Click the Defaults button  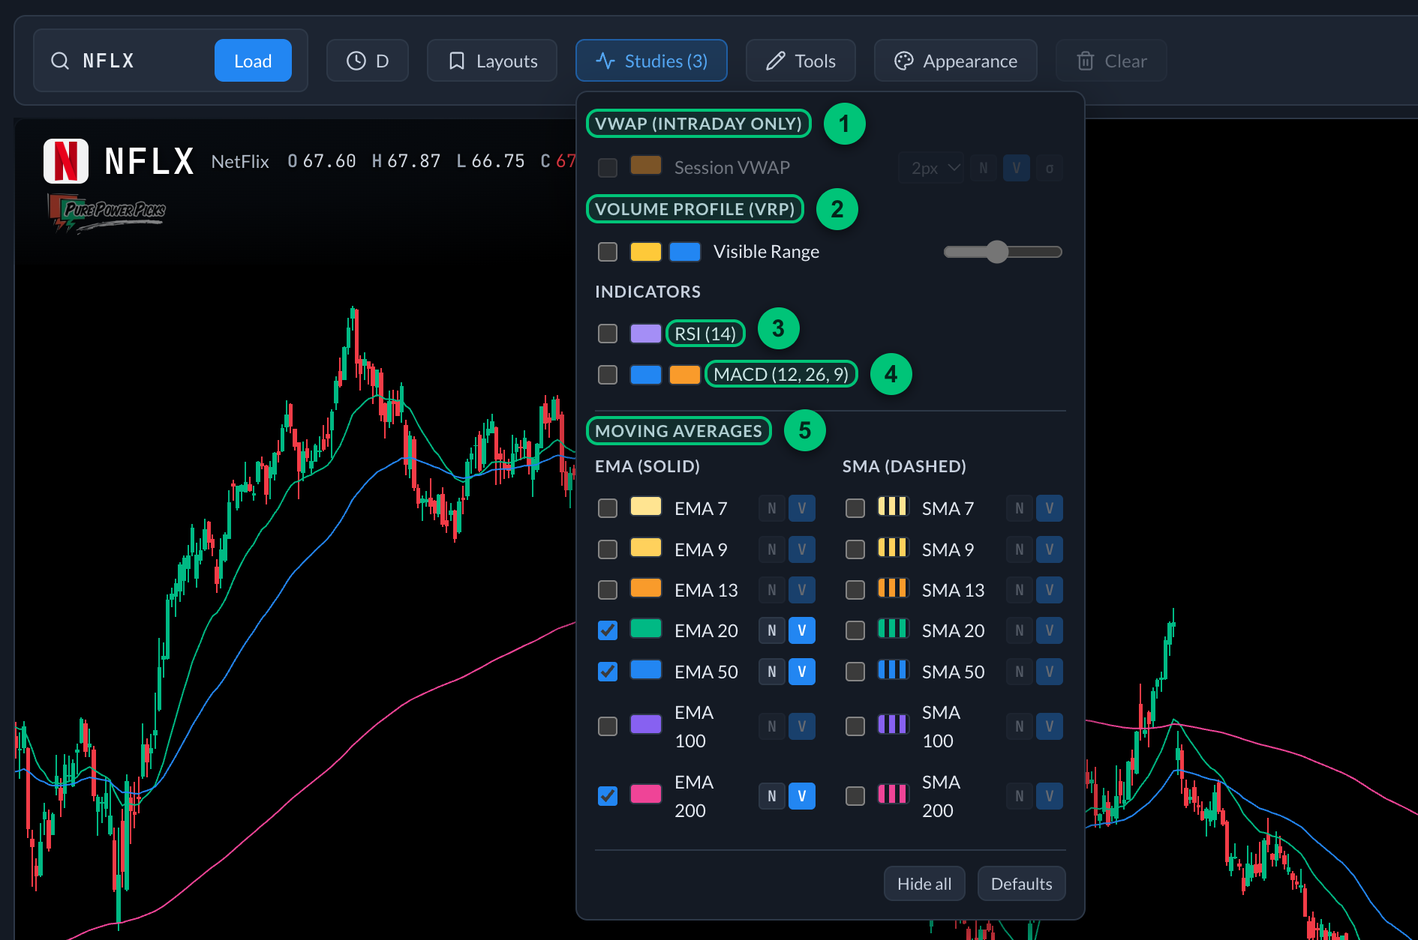(1021, 884)
